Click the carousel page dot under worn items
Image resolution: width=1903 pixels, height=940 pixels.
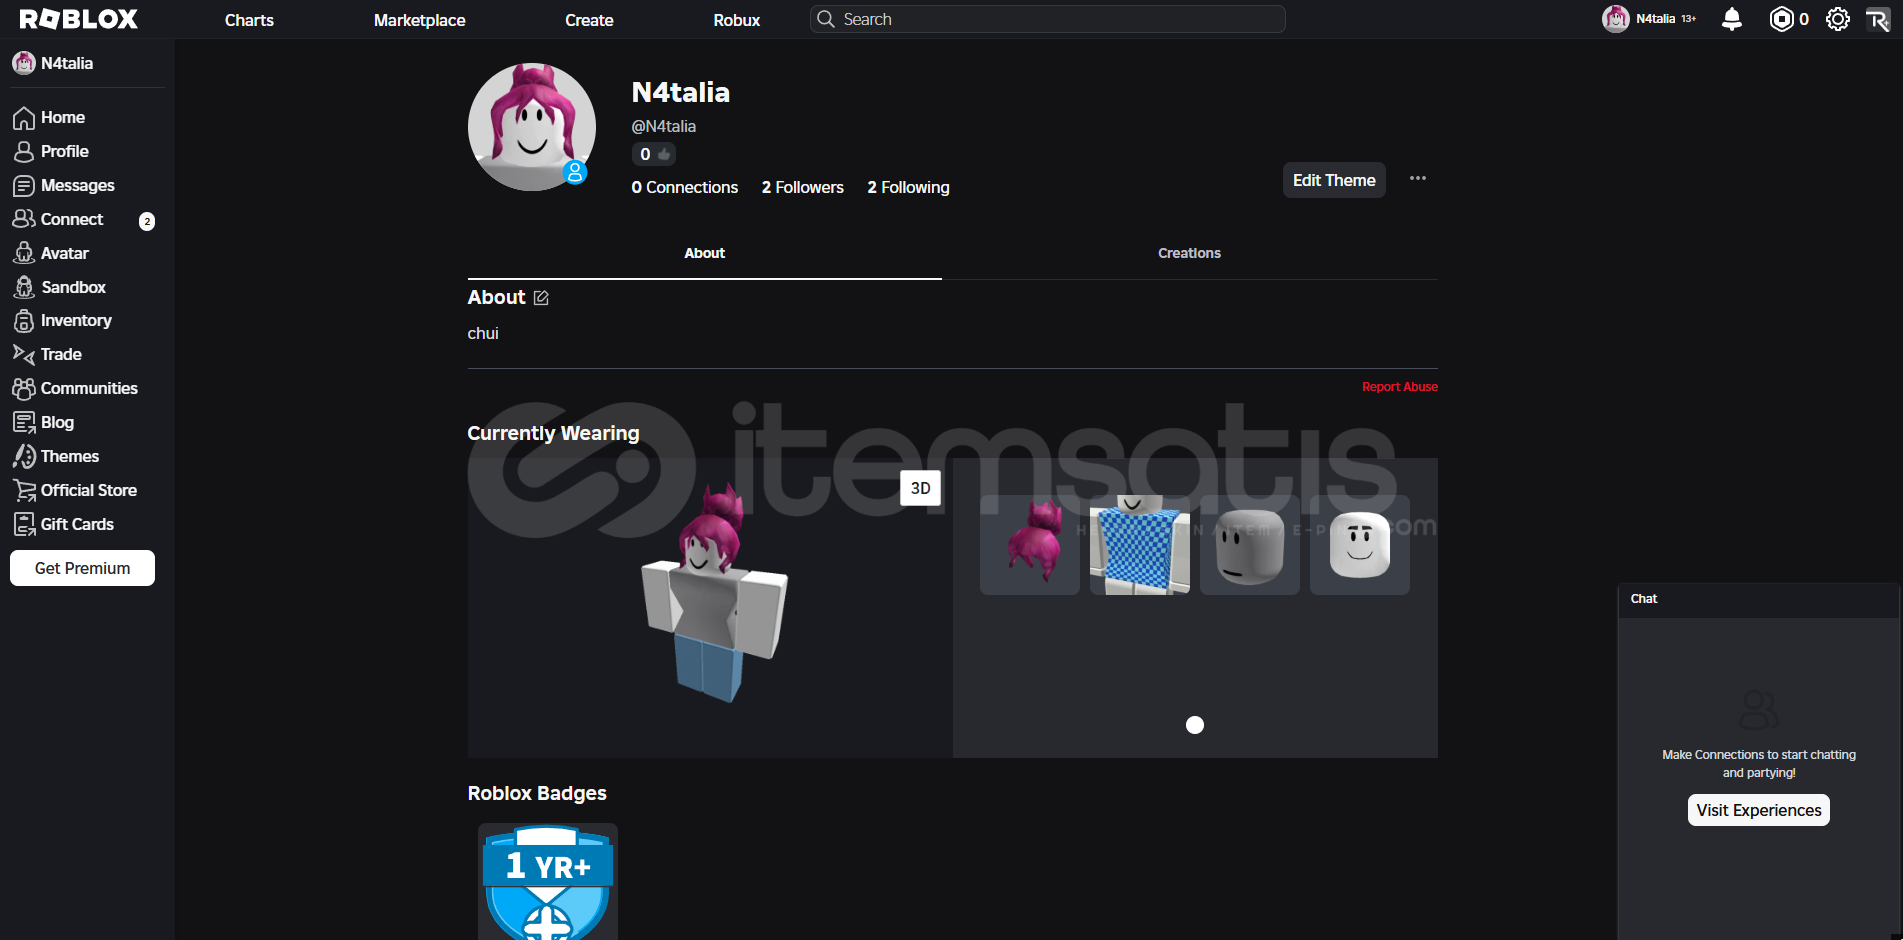pyautogui.click(x=1195, y=725)
